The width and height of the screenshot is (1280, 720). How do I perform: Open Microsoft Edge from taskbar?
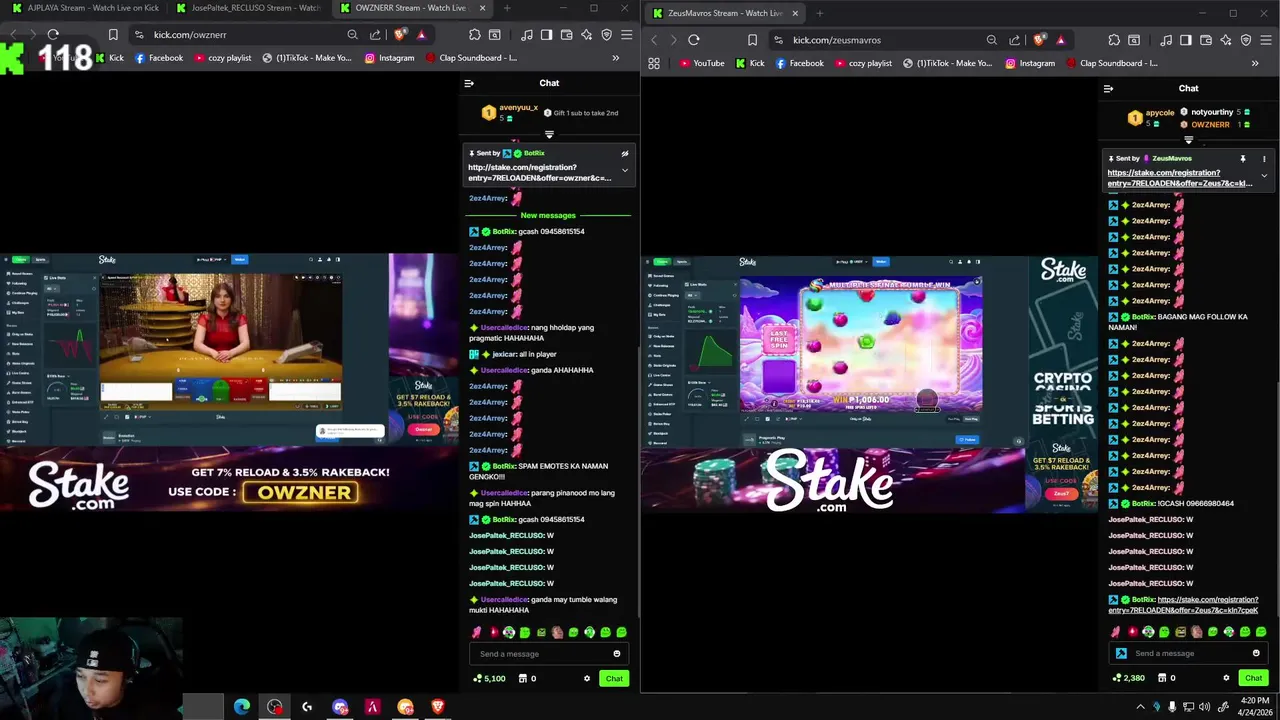click(x=242, y=707)
